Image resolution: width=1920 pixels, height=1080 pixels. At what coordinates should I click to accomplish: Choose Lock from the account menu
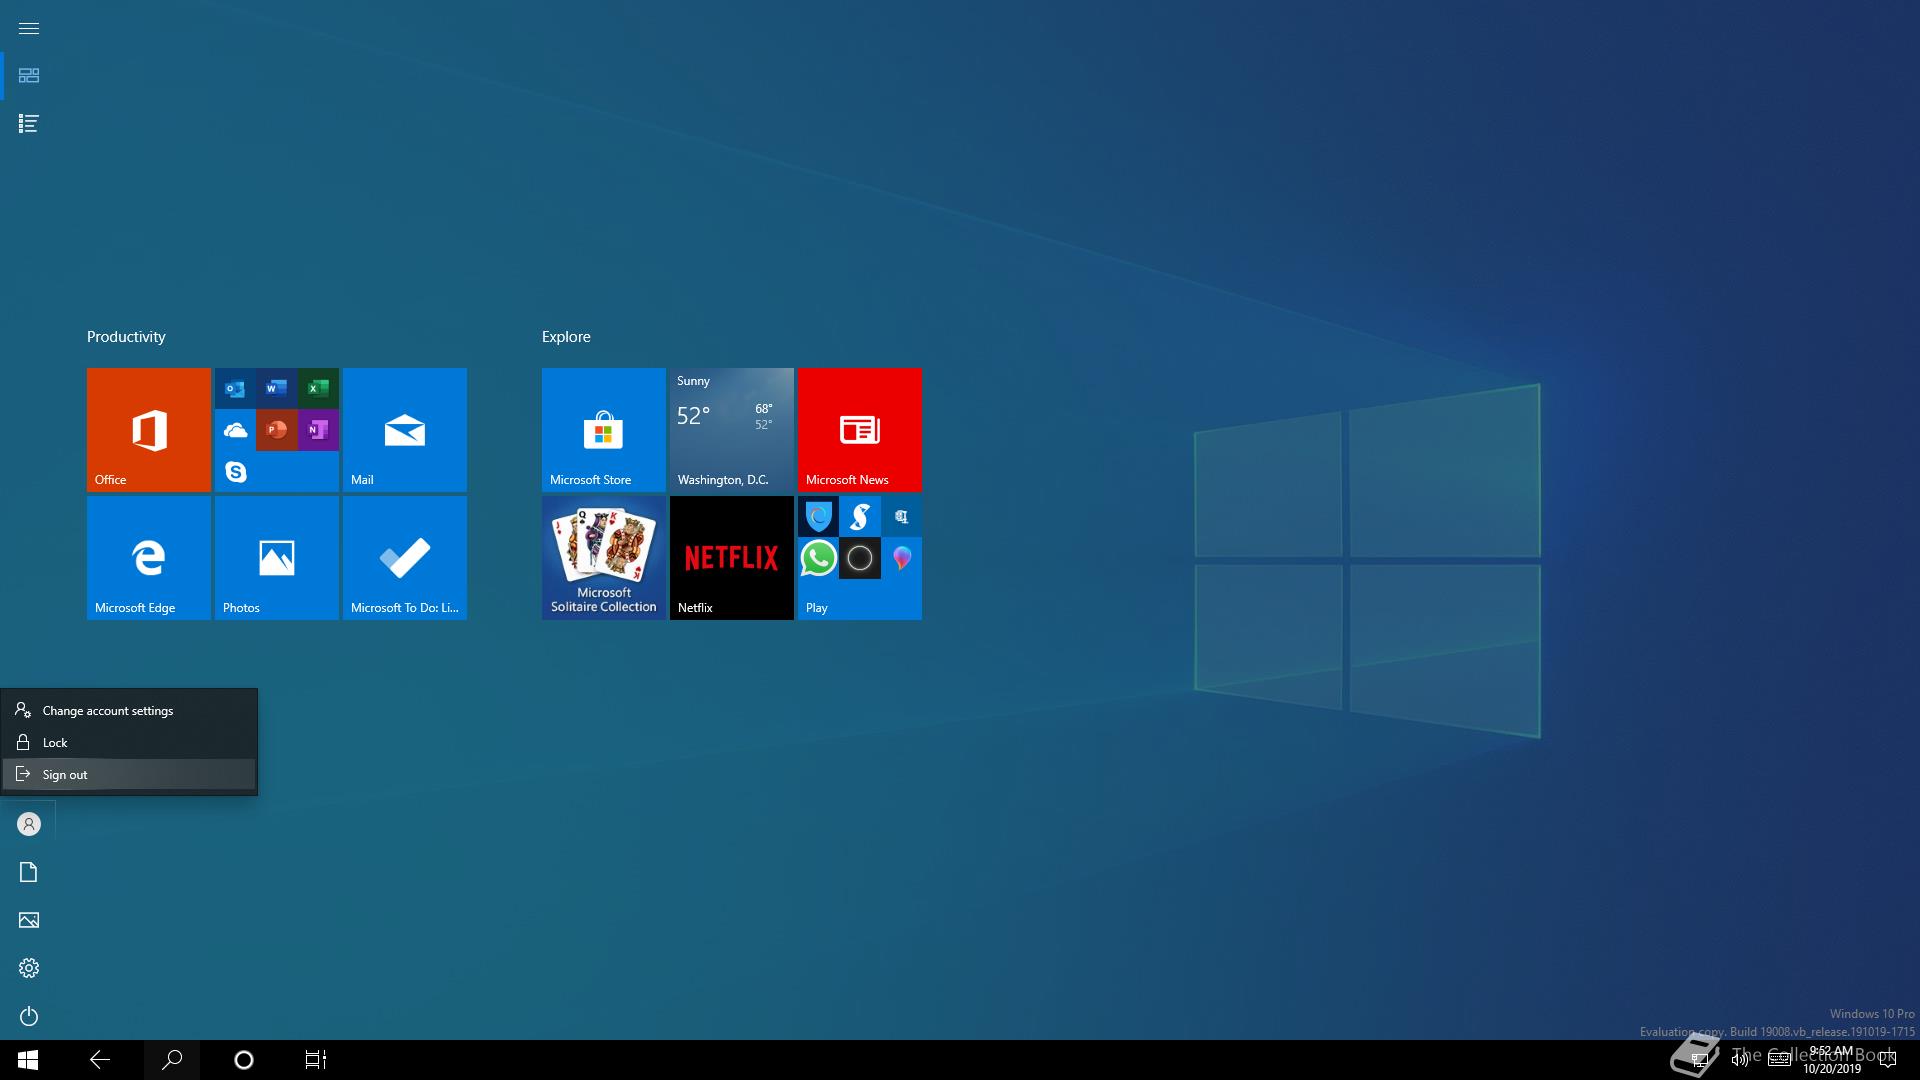(129, 743)
